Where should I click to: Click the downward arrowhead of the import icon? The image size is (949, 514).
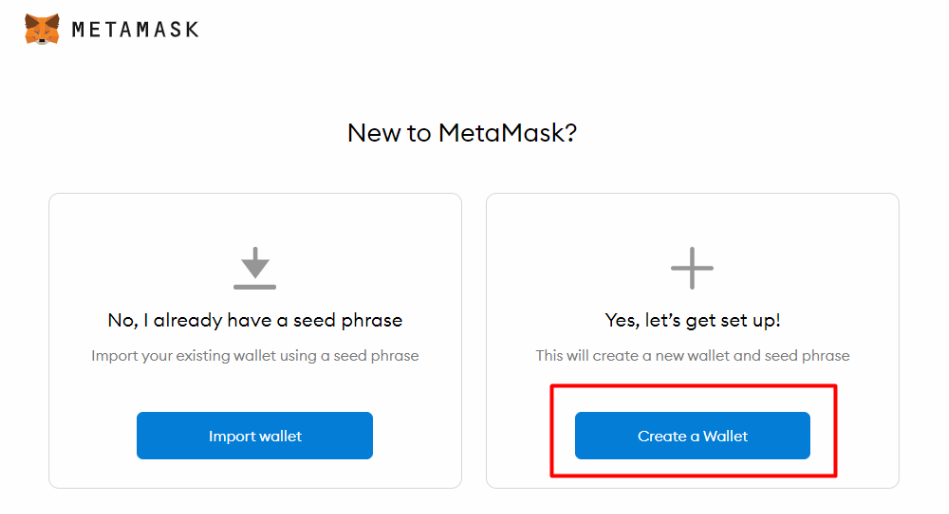(255, 268)
